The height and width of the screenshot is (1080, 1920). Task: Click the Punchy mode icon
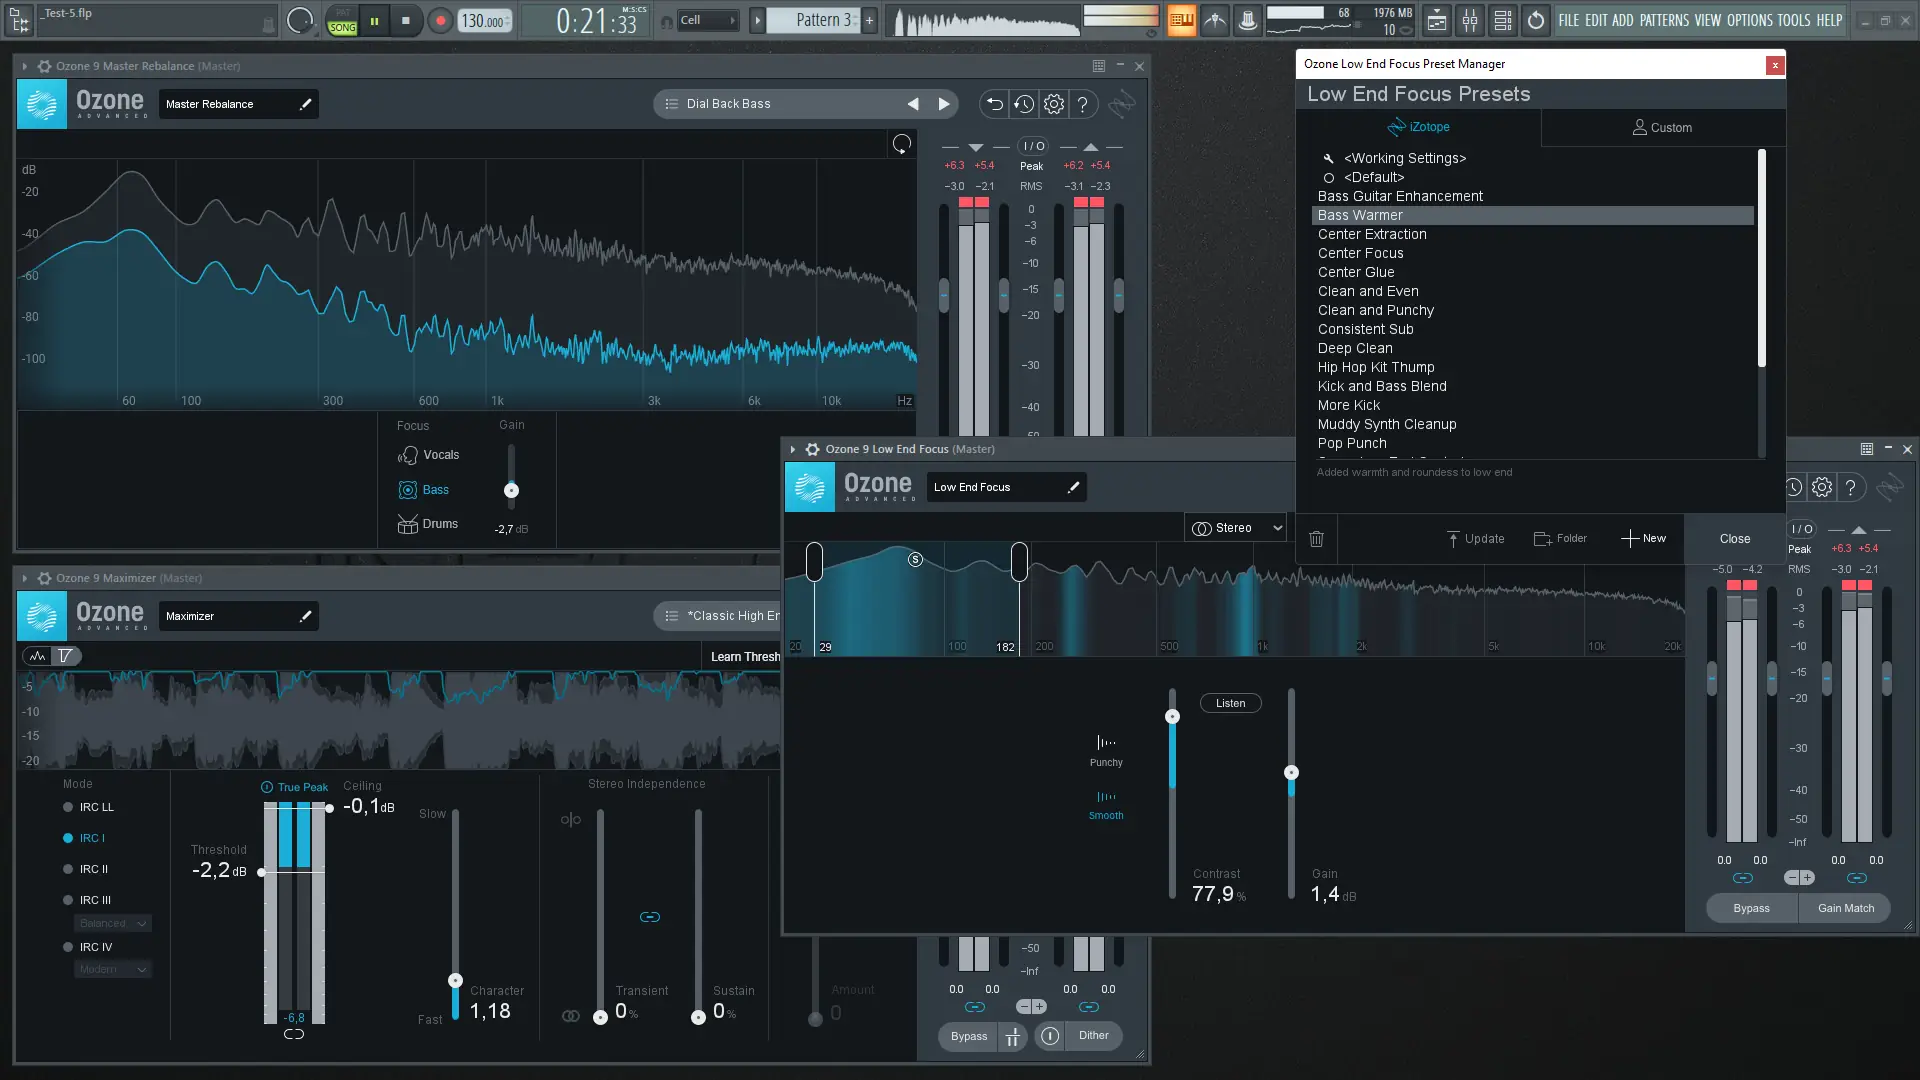pos(1106,743)
